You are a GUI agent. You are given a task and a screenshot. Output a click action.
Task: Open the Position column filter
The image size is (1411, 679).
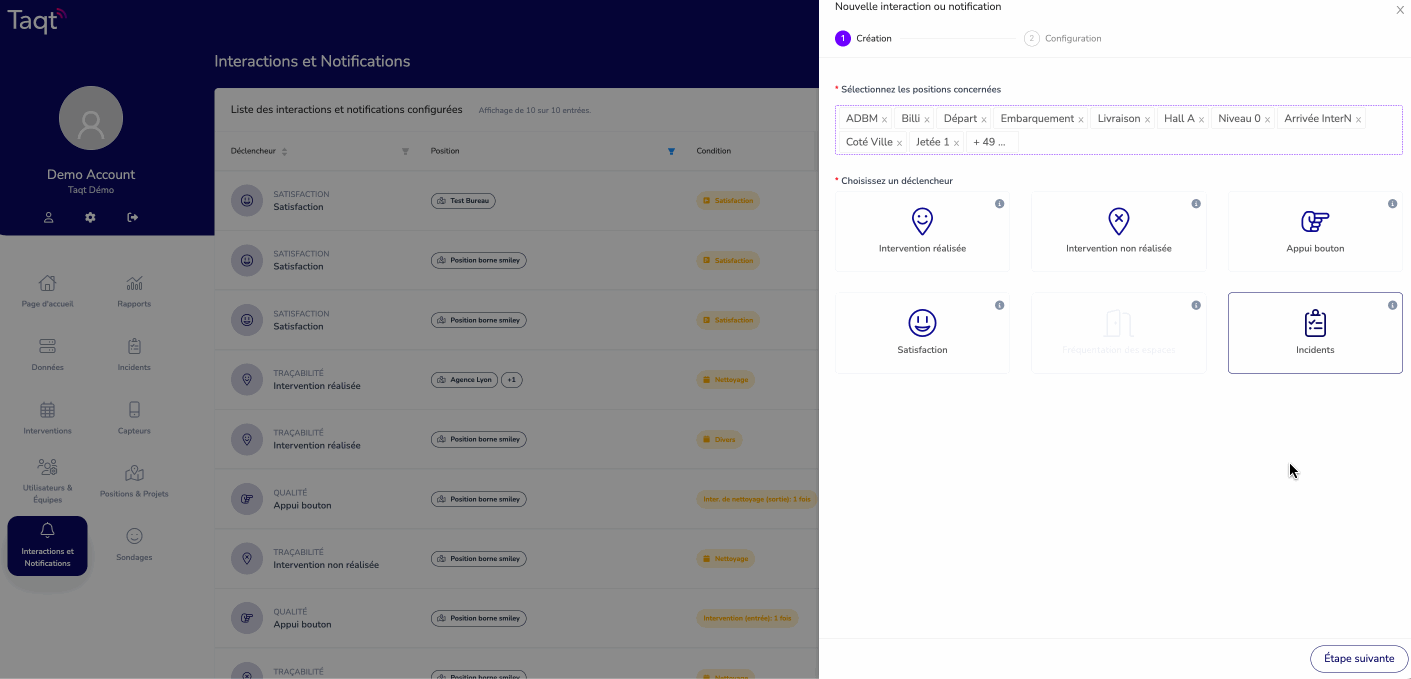click(671, 152)
